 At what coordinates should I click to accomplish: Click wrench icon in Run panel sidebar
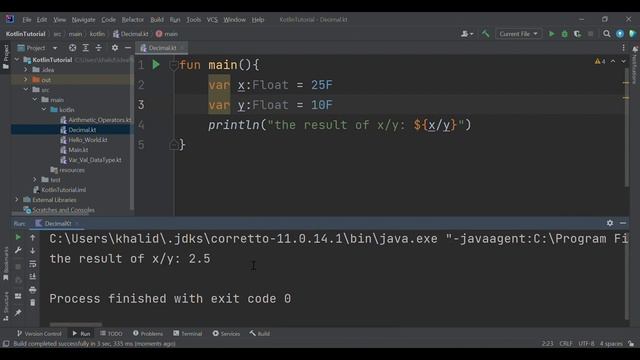tap(18, 250)
